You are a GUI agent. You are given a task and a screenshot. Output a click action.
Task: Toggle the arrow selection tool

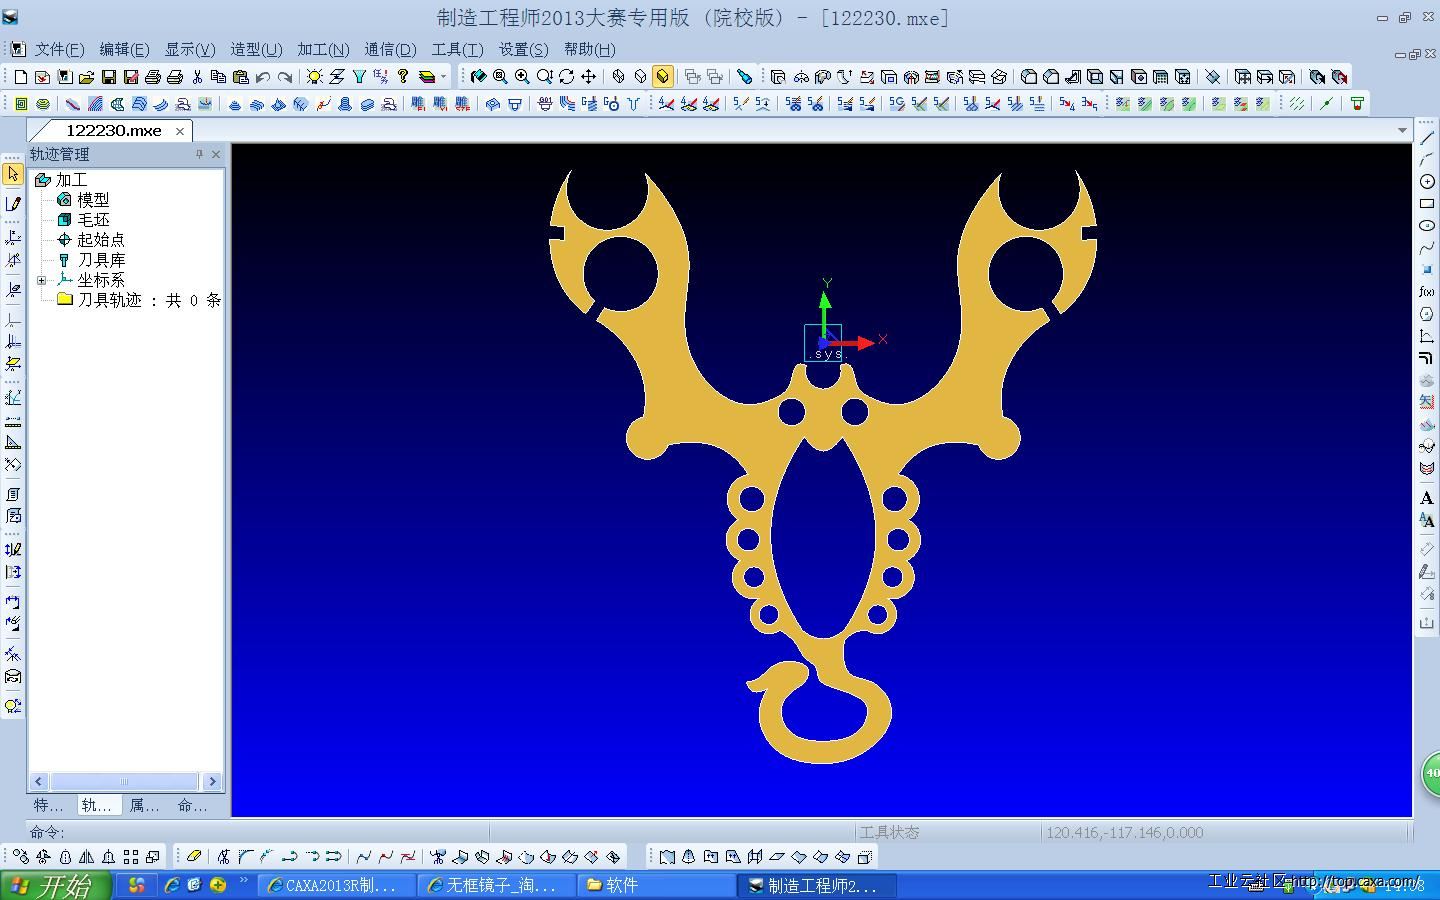pyautogui.click(x=12, y=174)
